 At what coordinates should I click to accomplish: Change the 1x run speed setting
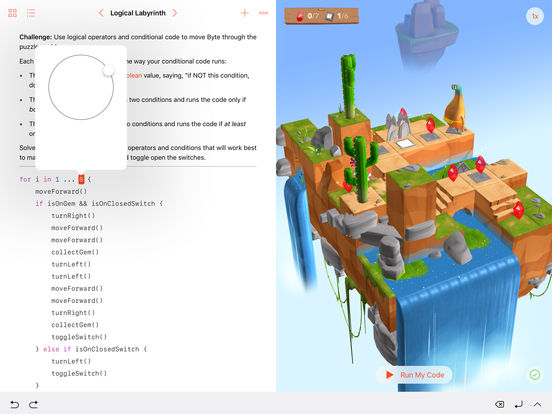click(535, 16)
